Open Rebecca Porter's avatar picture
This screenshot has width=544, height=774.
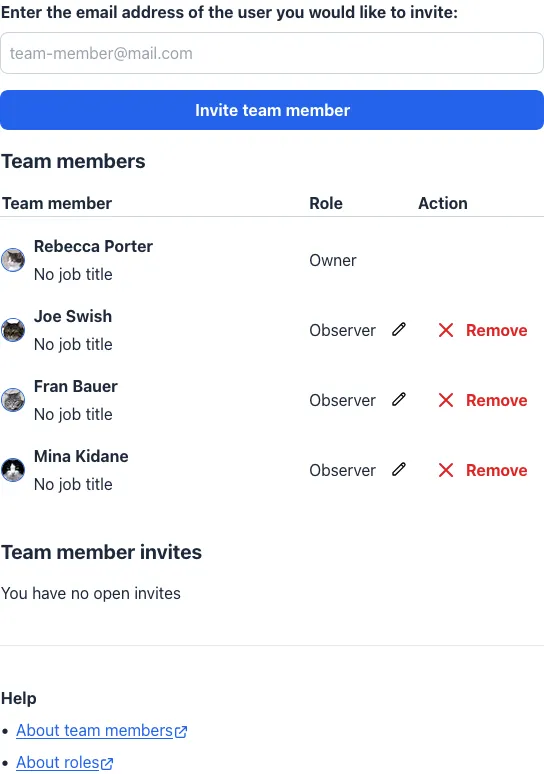(13, 260)
